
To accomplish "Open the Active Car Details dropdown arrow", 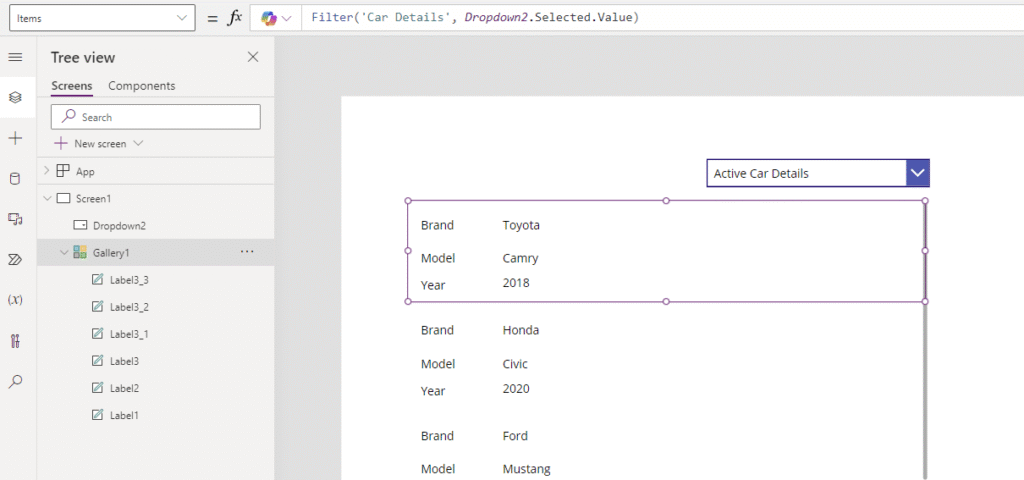I will coord(918,173).
